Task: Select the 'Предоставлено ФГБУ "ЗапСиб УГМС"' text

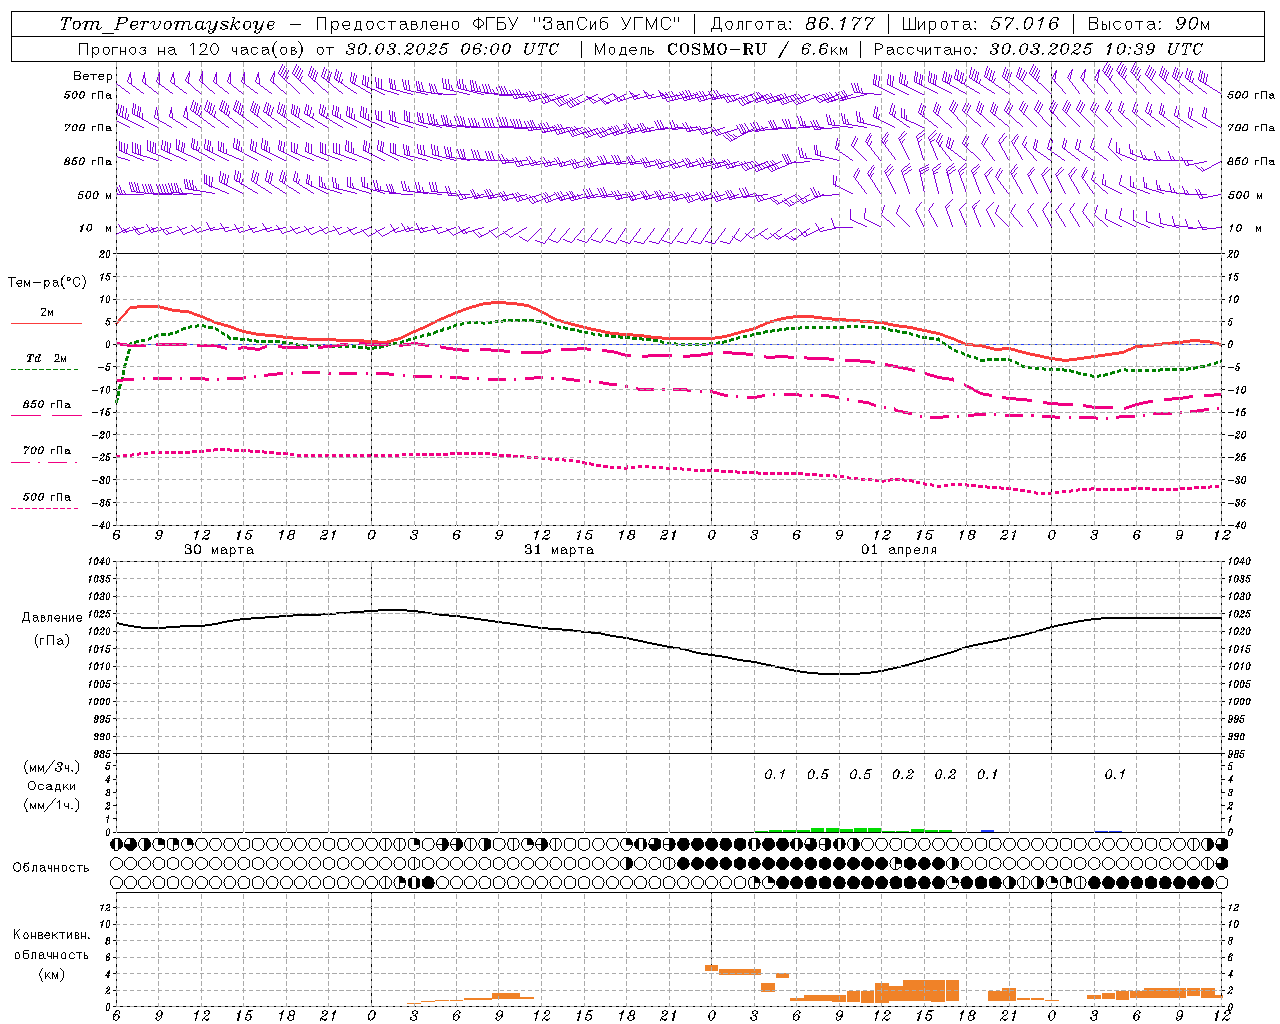Action: click(497, 24)
